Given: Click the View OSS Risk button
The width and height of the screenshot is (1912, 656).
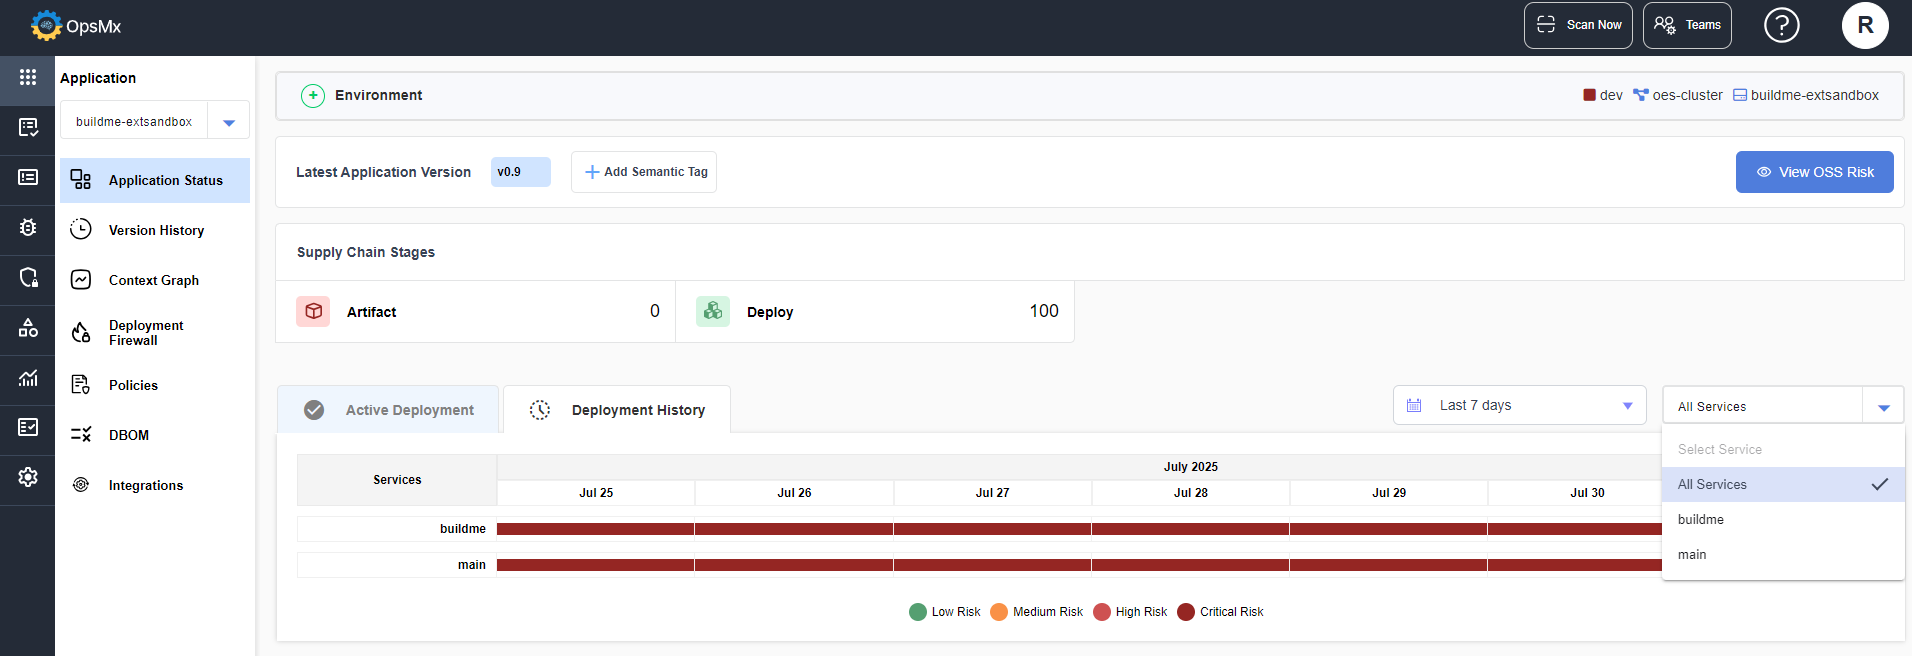Looking at the screenshot, I should [1814, 172].
